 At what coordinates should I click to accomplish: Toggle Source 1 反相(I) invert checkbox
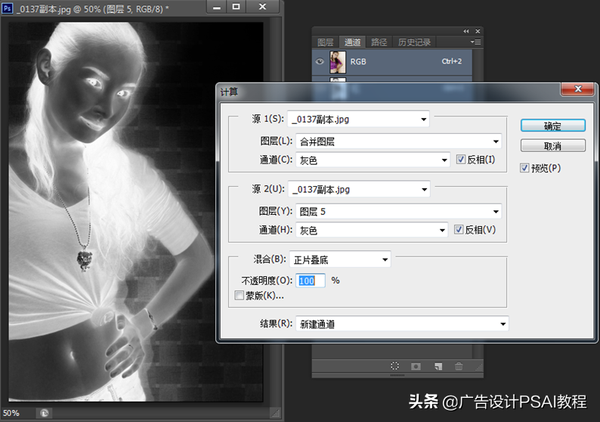tap(461, 159)
